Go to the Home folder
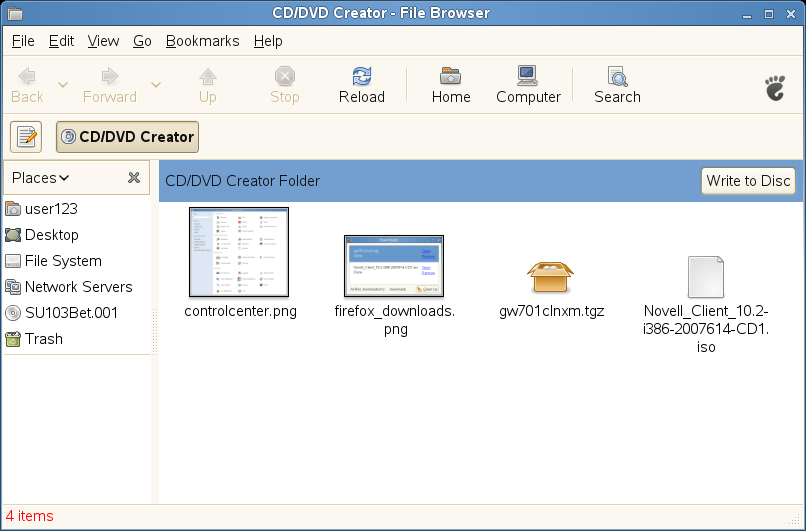The width and height of the screenshot is (806, 531). [451, 85]
